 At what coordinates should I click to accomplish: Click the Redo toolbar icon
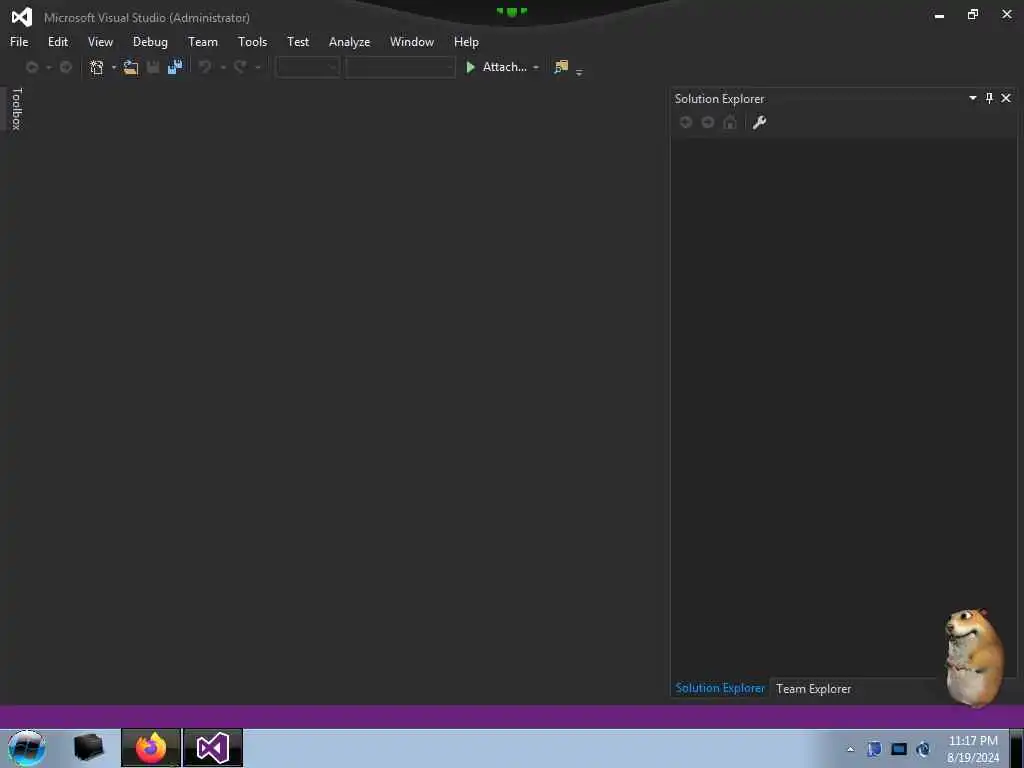click(240, 67)
